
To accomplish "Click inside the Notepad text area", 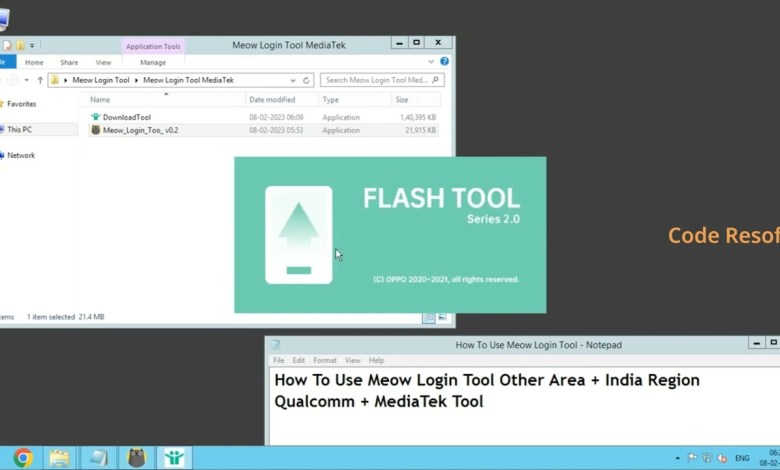I will (x=525, y=406).
